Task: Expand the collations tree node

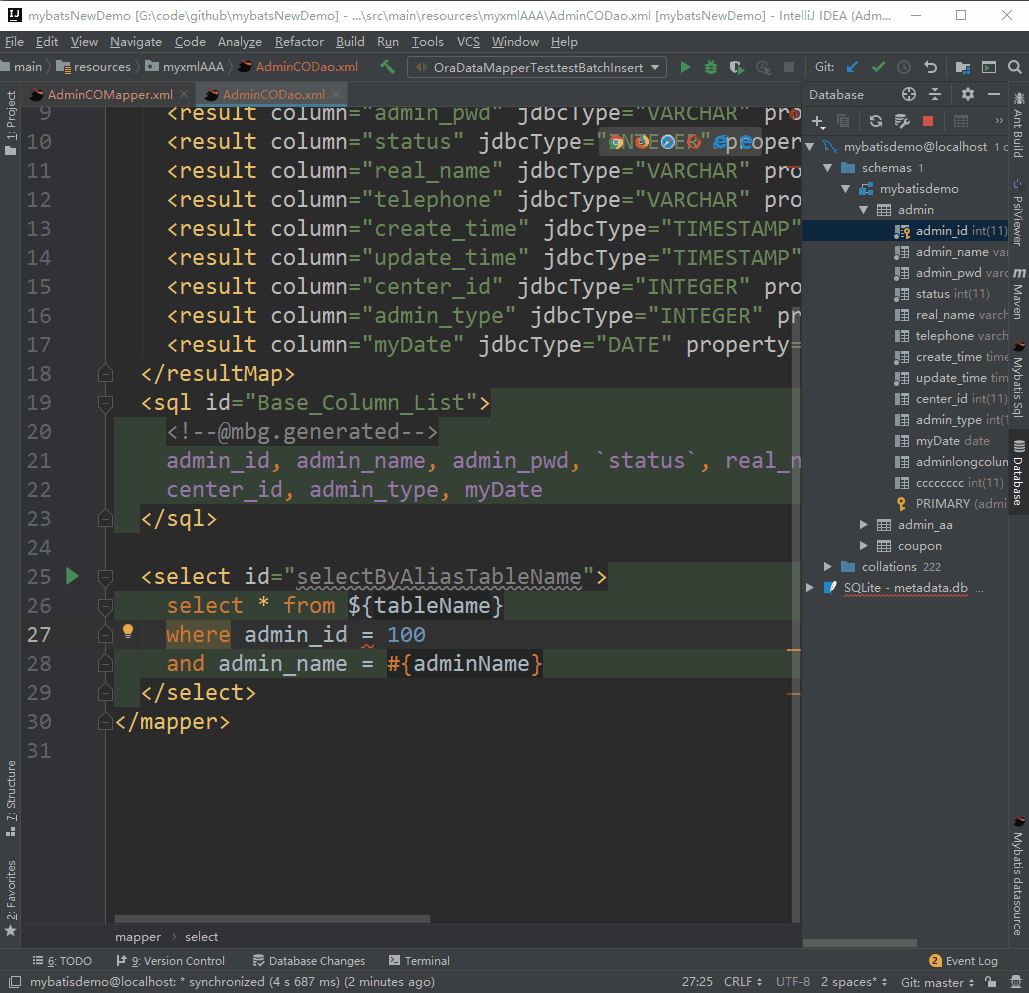Action: click(x=827, y=567)
